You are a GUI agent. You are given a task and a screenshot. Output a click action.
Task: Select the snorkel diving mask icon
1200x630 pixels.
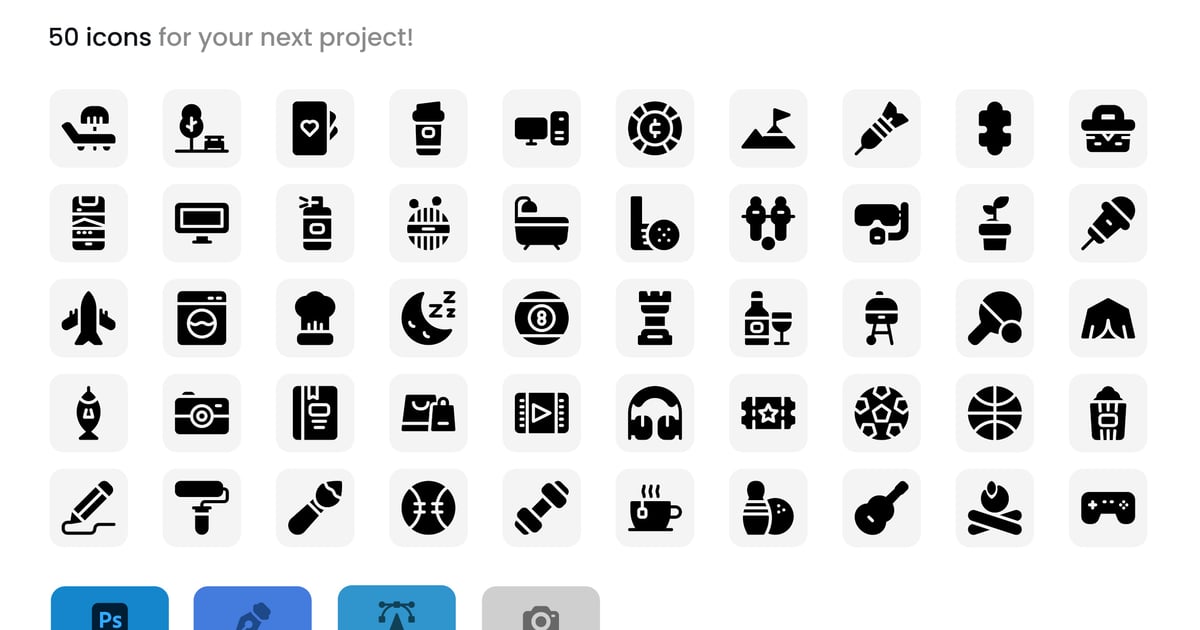click(x=882, y=223)
